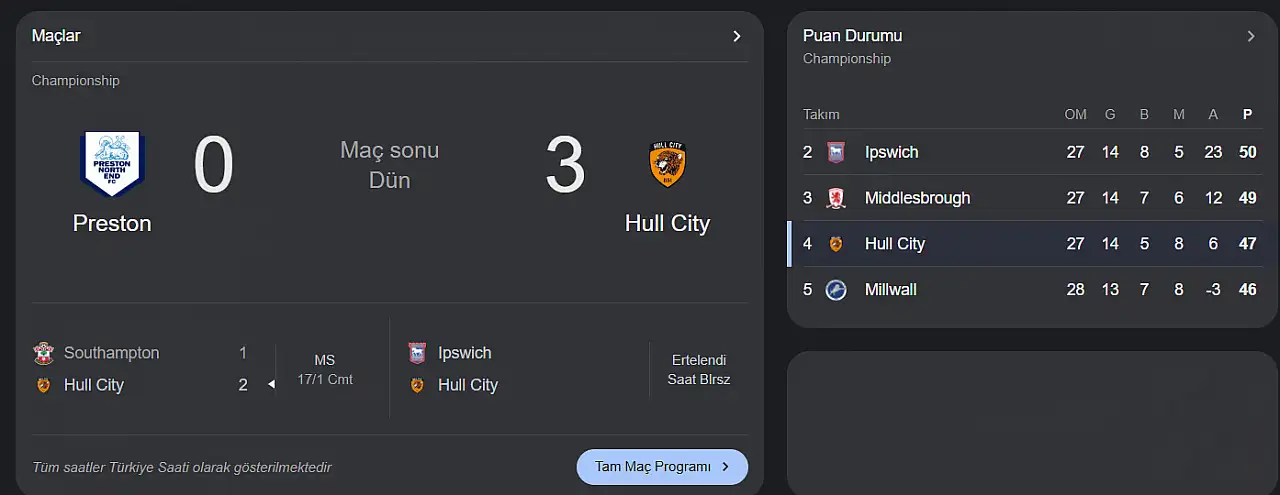Click the Maç sonu status text
The height and width of the screenshot is (495, 1280).
click(x=389, y=151)
